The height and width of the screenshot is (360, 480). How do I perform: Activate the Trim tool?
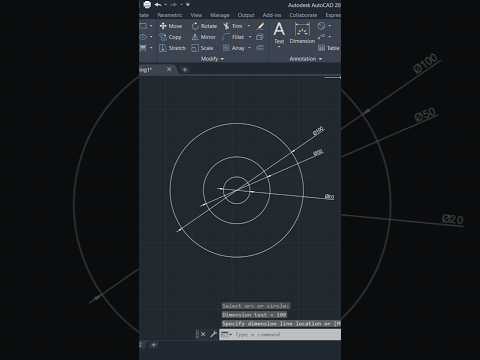pos(233,26)
